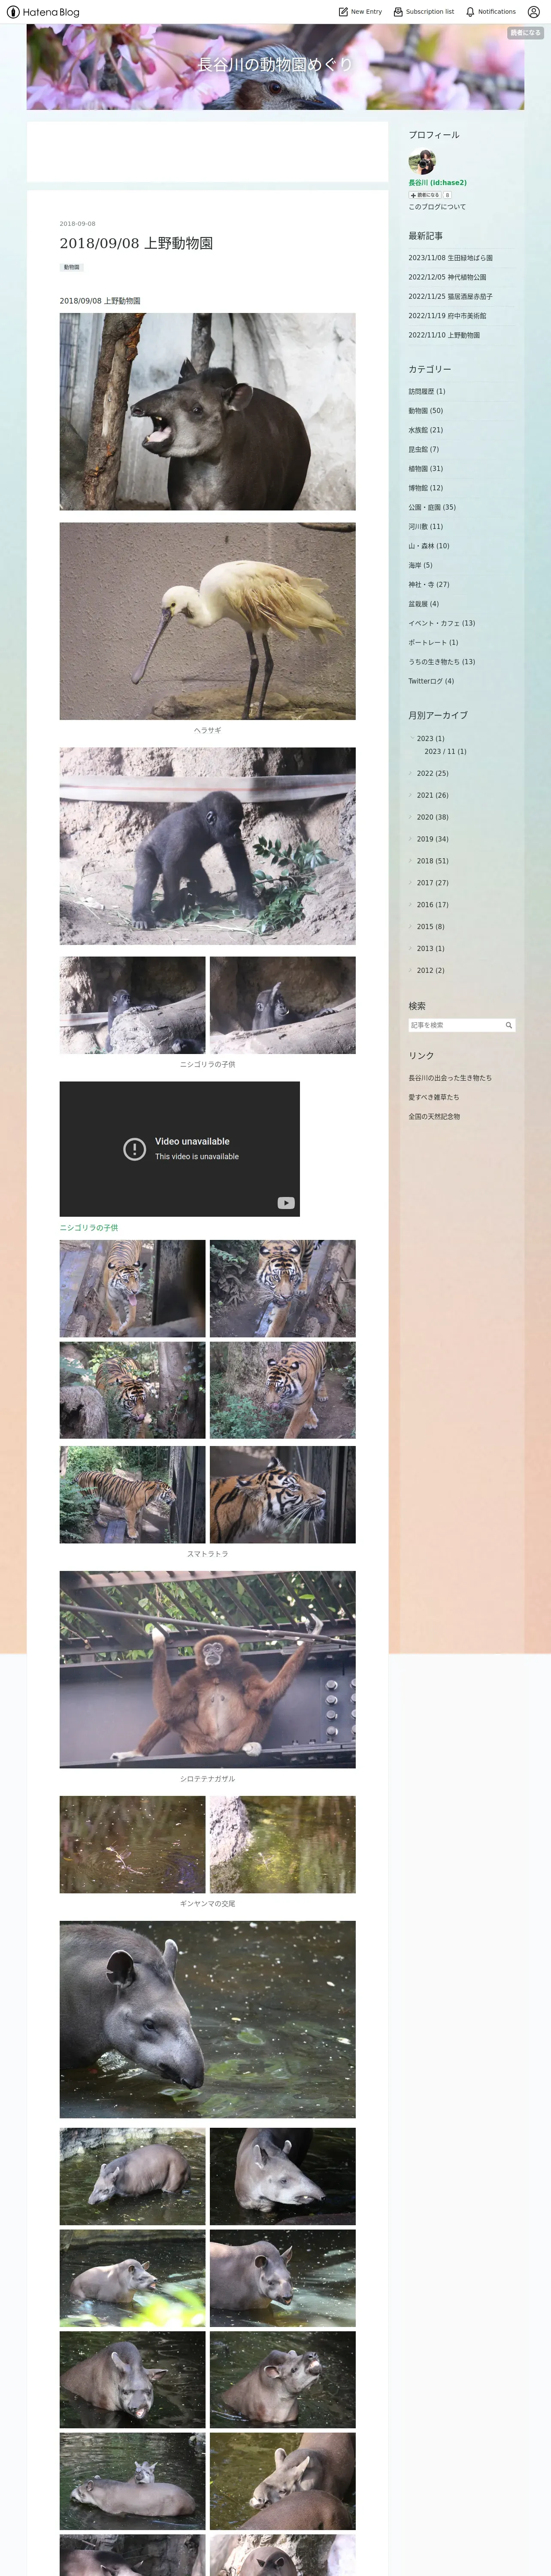
Task: Select category 公園・庭園 (35)
Action: click(432, 508)
